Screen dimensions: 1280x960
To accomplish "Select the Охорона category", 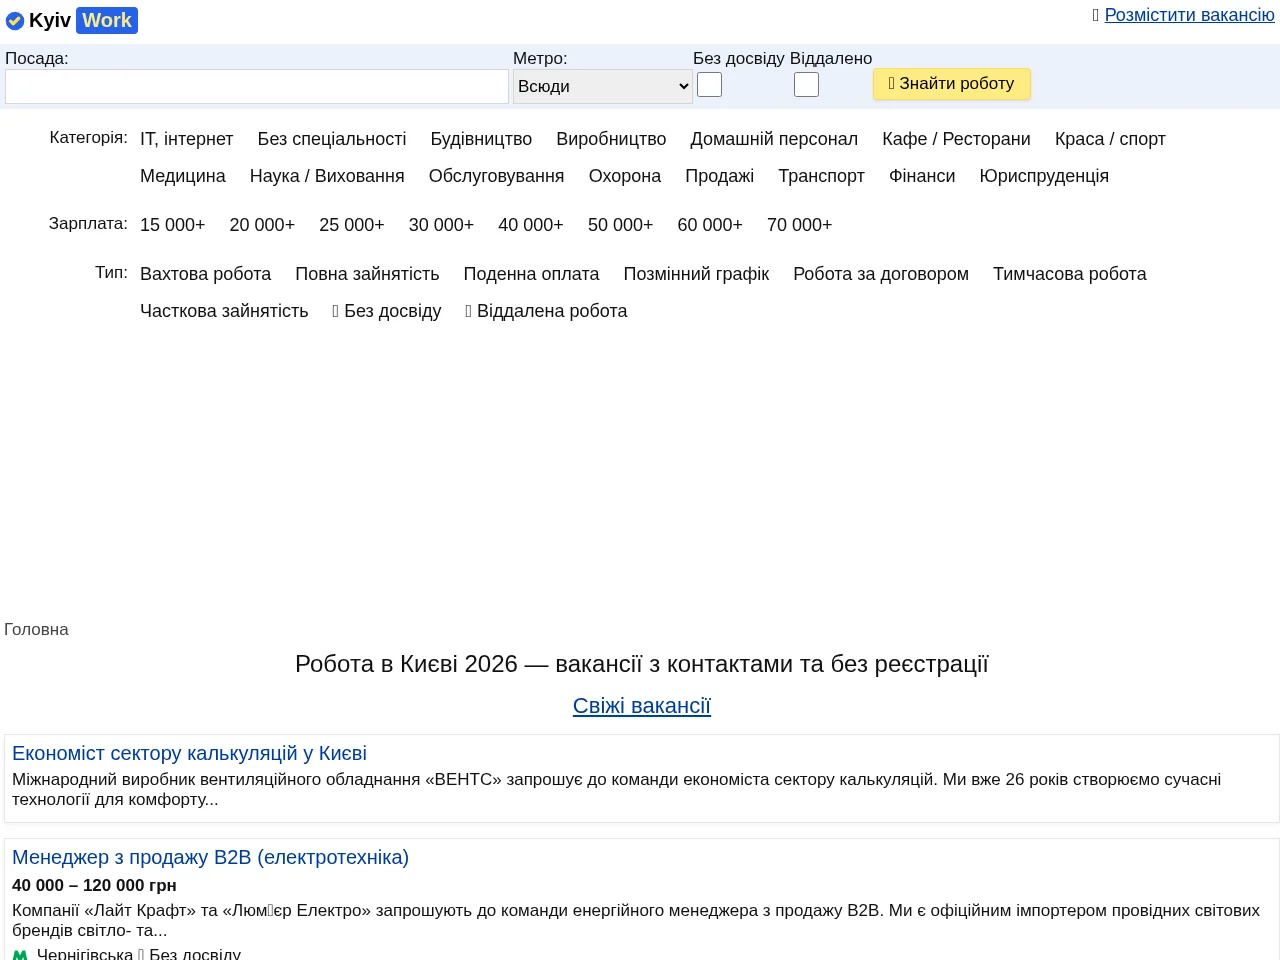I will (x=625, y=176).
